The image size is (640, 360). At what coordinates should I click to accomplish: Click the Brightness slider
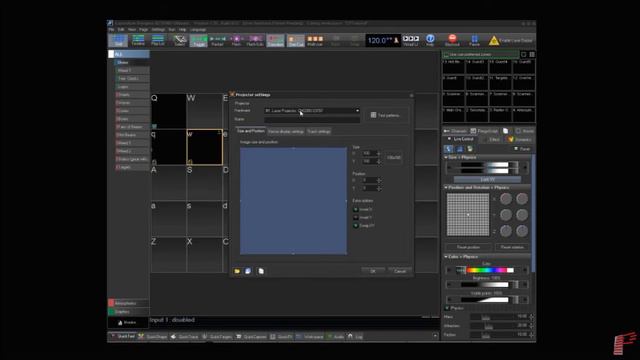click(x=487, y=284)
